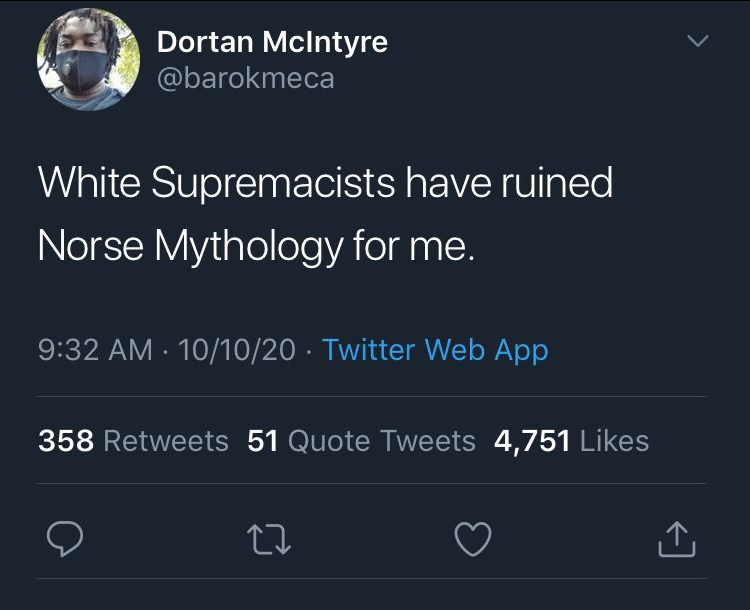Open the @barokmeca handle
The image size is (750, 610).
[x=245, y=78]
